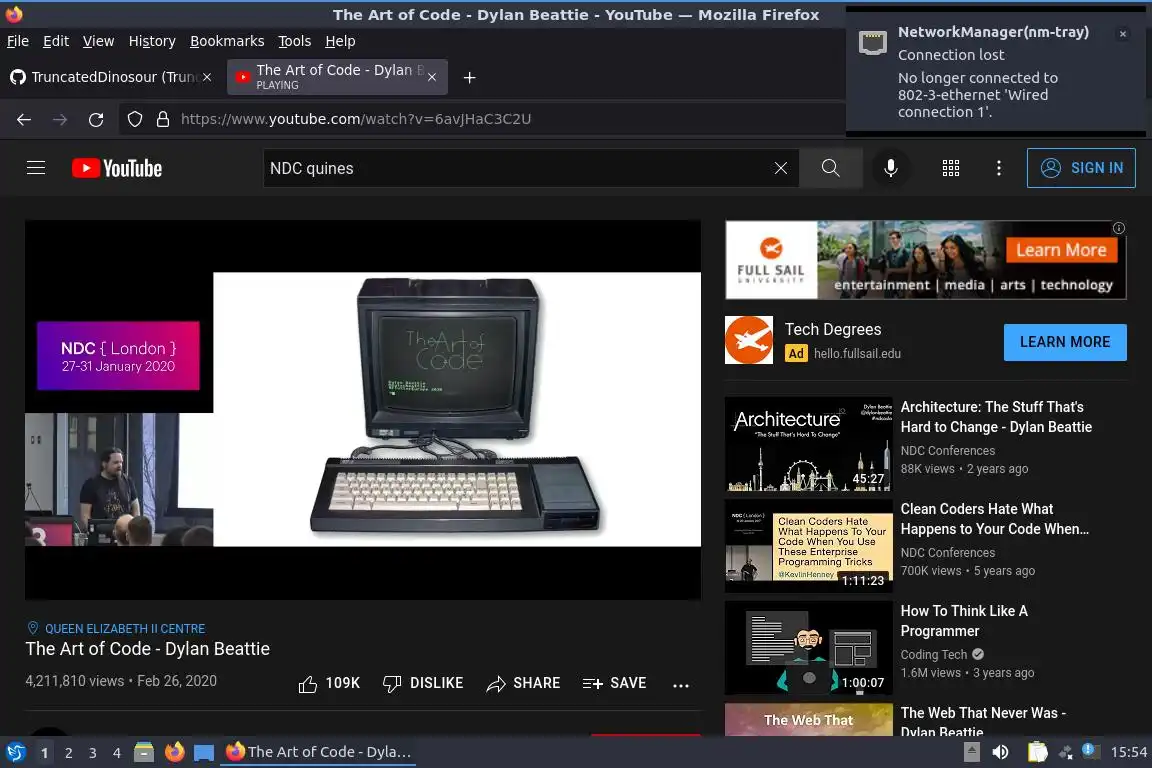Open QUEEN ELIZABETH II CENTRE location link
The image size is (1152, 768).
pos(125,628)
